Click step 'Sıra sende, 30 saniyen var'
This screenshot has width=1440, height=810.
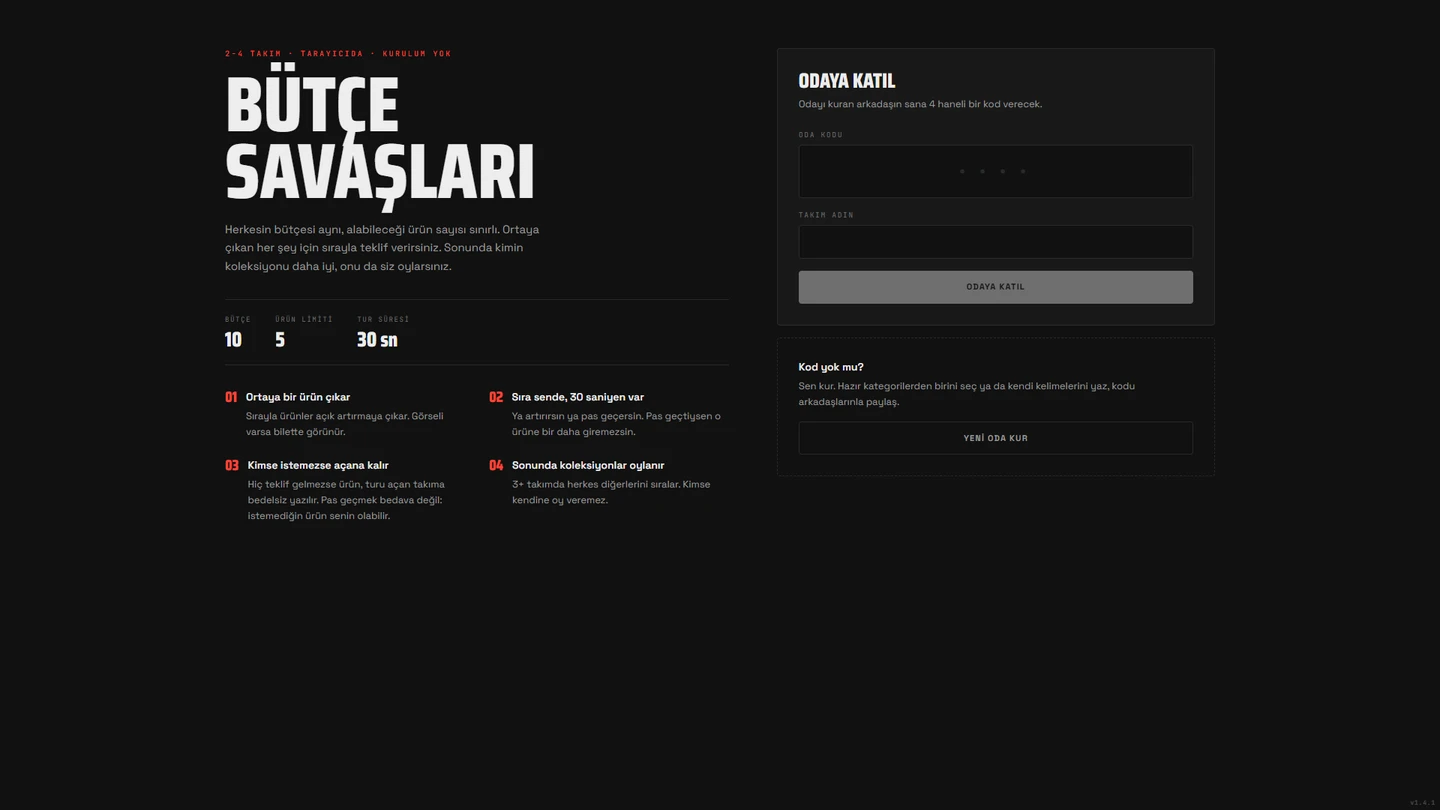point(578,397)
